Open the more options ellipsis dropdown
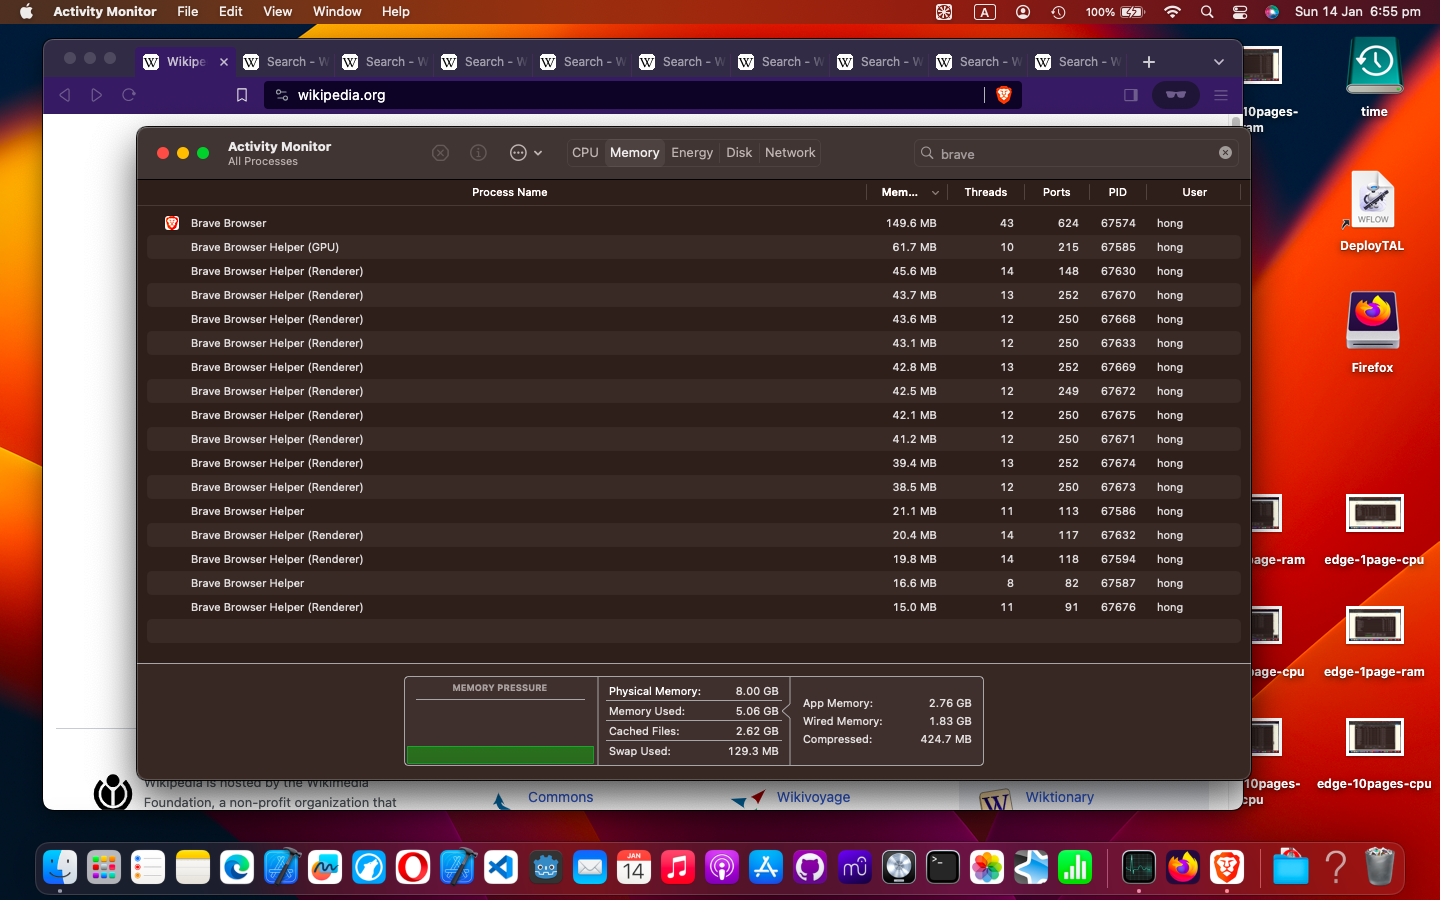Image resolution: width=1440 pixels, height=900 pixels. point(525,153)
